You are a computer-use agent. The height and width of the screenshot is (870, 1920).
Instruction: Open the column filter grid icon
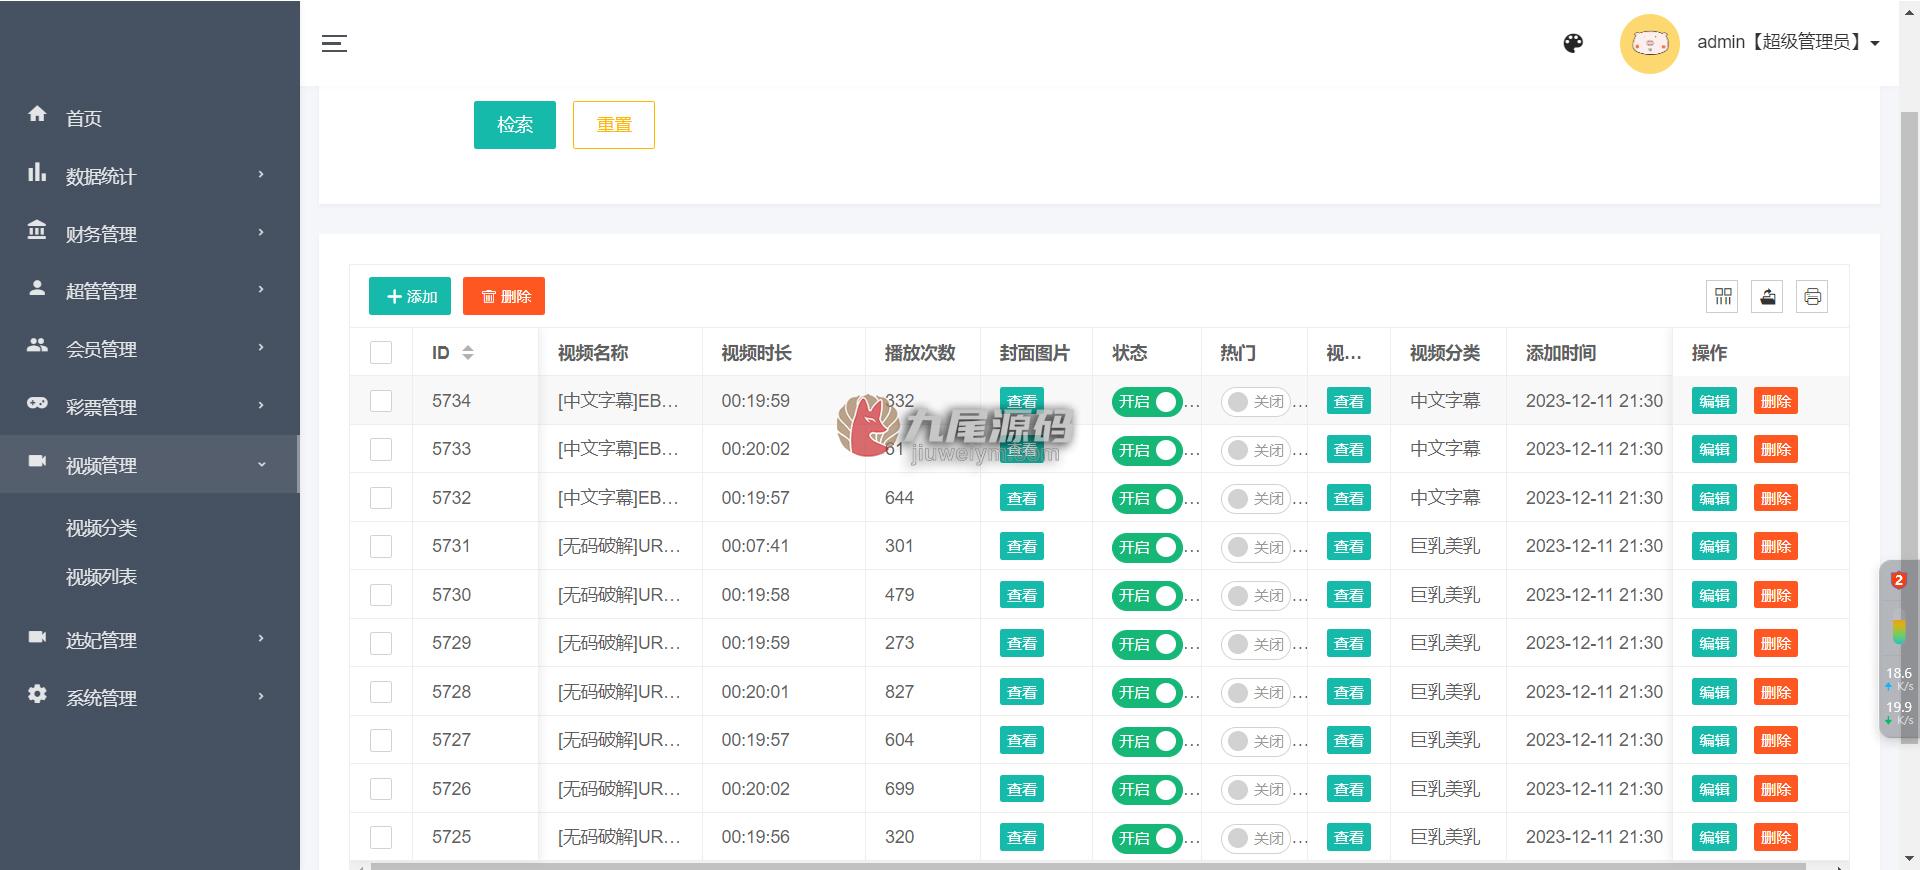pyautogui.click(x=1723, y=296)
